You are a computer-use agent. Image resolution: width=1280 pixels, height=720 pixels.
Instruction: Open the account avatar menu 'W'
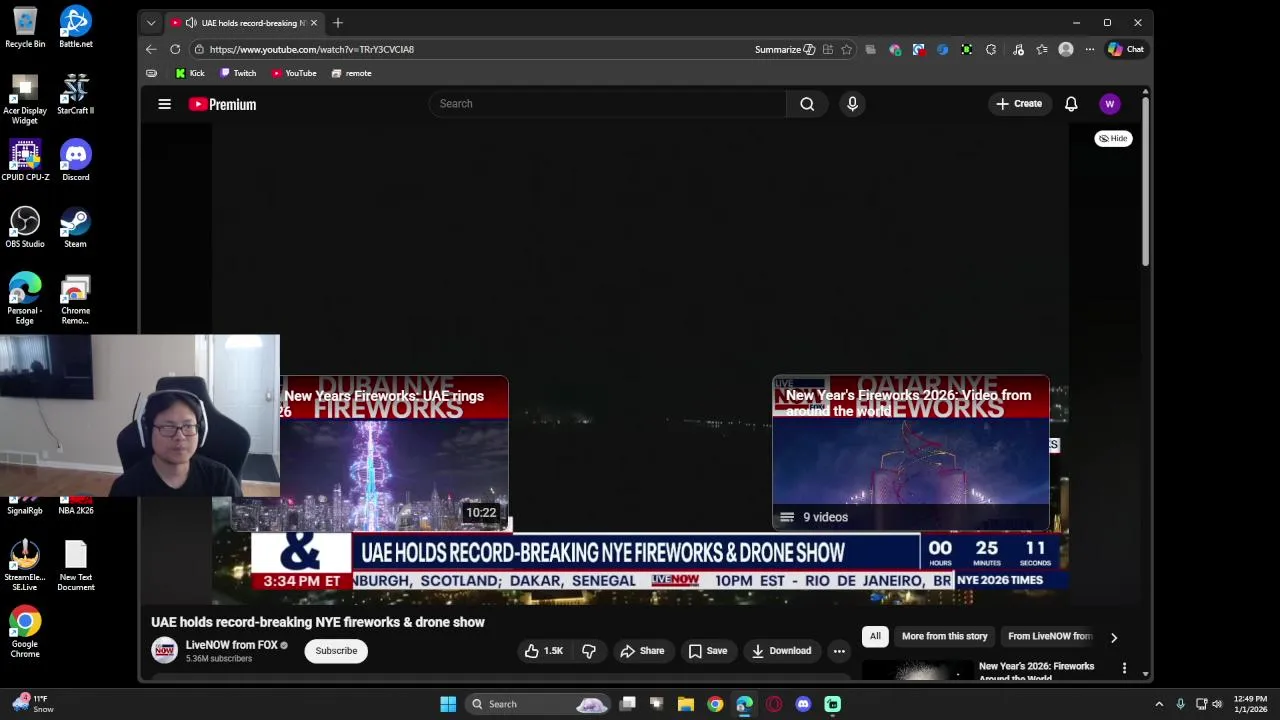tap(1109, 104)
